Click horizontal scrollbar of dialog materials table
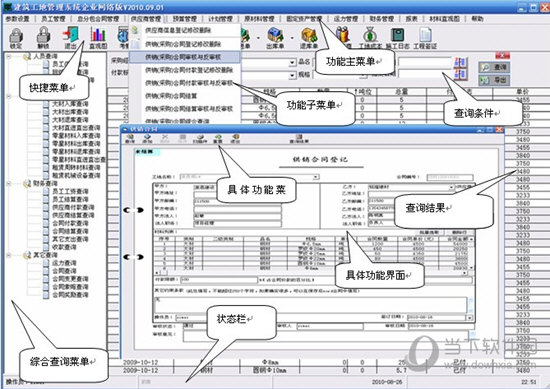The height and width of the screenshot is (389, 550). click(x=311, y=272)
